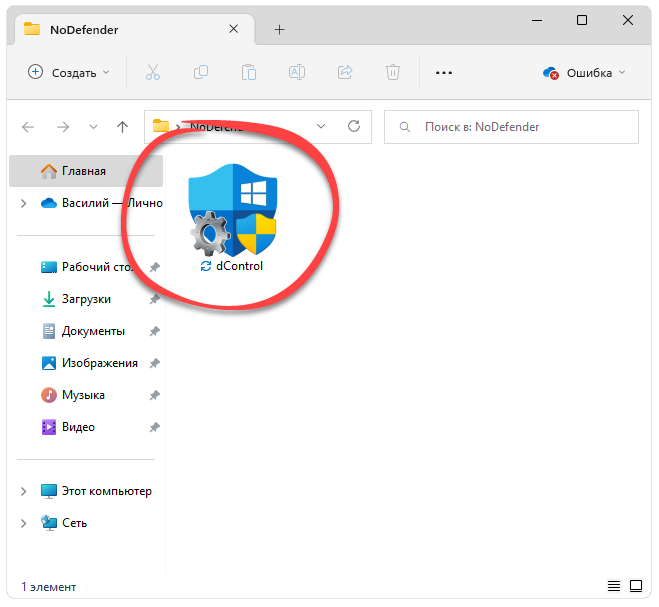
Task: Click the pin icon next to Музыка
Action: point(155,395)
